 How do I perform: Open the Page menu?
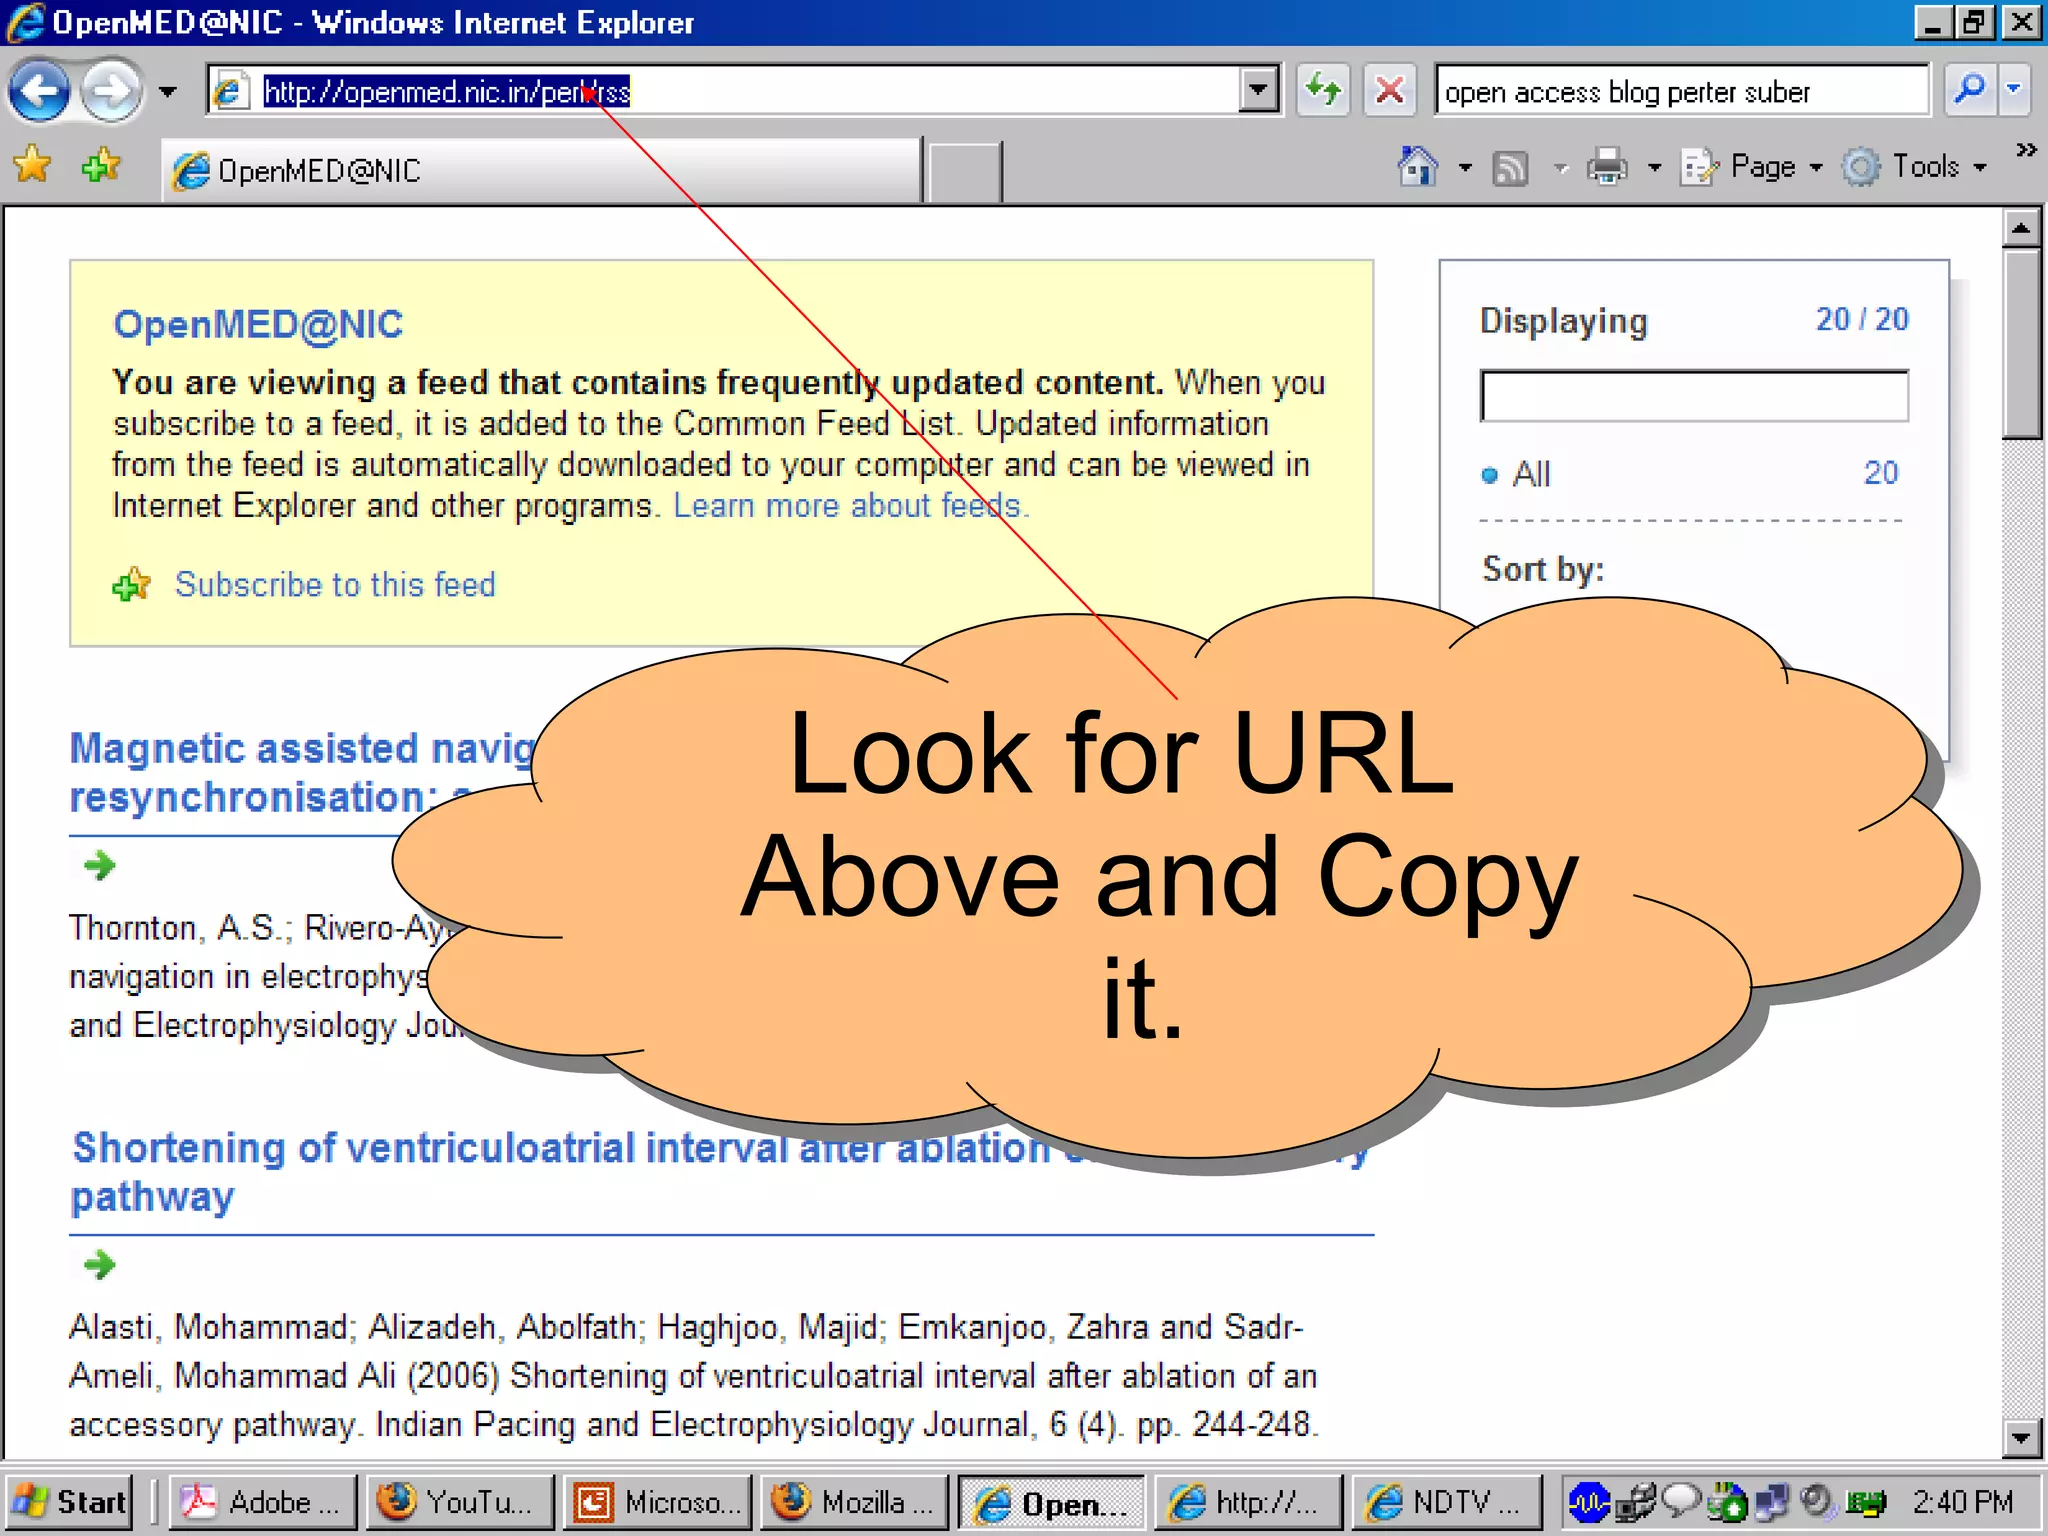[x=1752, y=166]
